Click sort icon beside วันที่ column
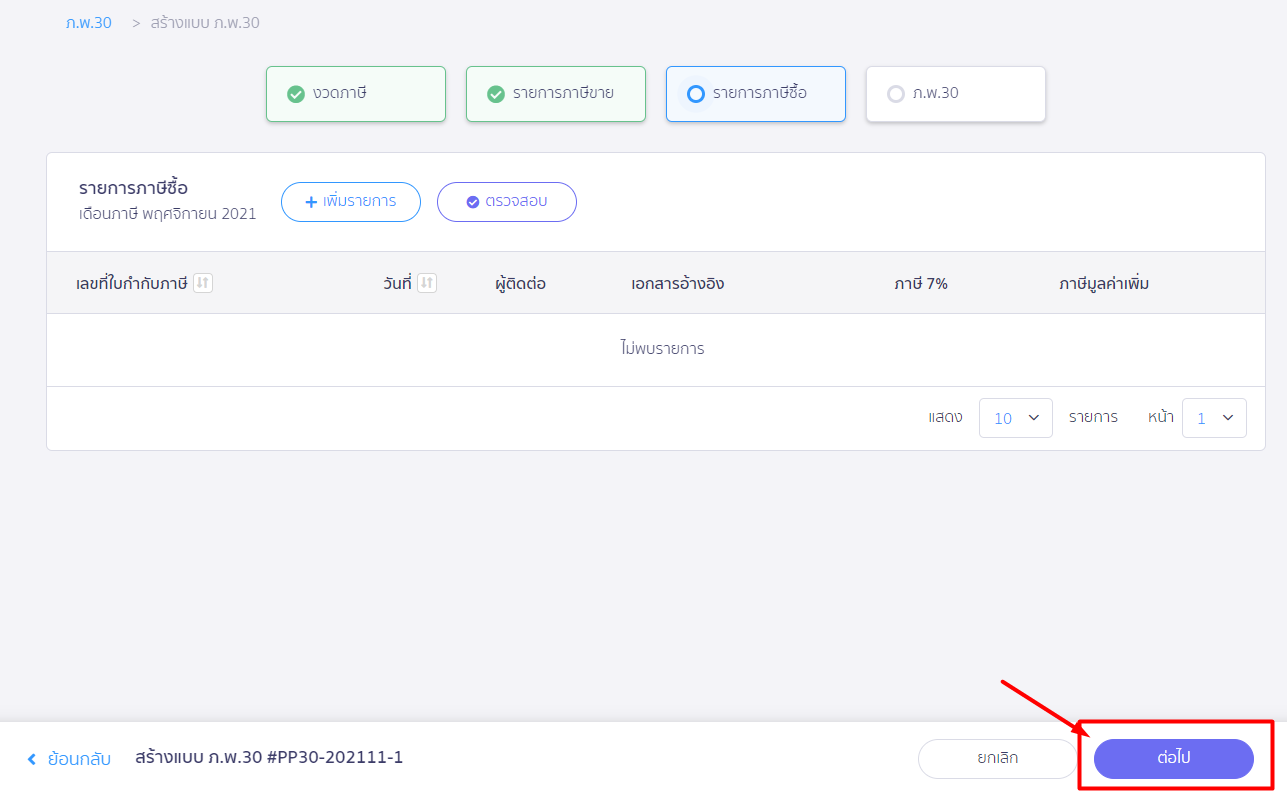The height and width of the screenshot is (796, 1287). 427,283
